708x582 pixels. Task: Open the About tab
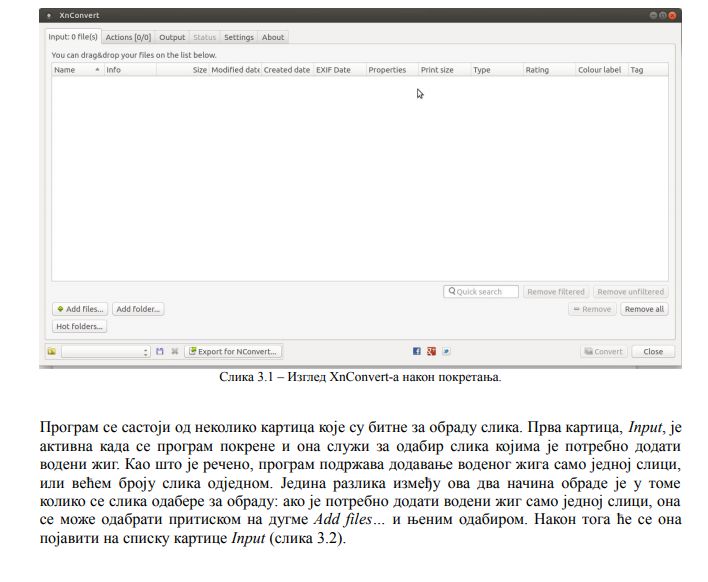[273, 37]
